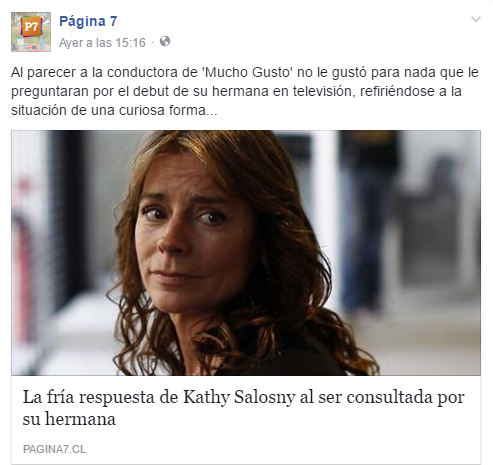The image size is (493, 465).
Task: Open the 'La fría respuesta de Kathy Salosny' headline
Action: point(243,408)
